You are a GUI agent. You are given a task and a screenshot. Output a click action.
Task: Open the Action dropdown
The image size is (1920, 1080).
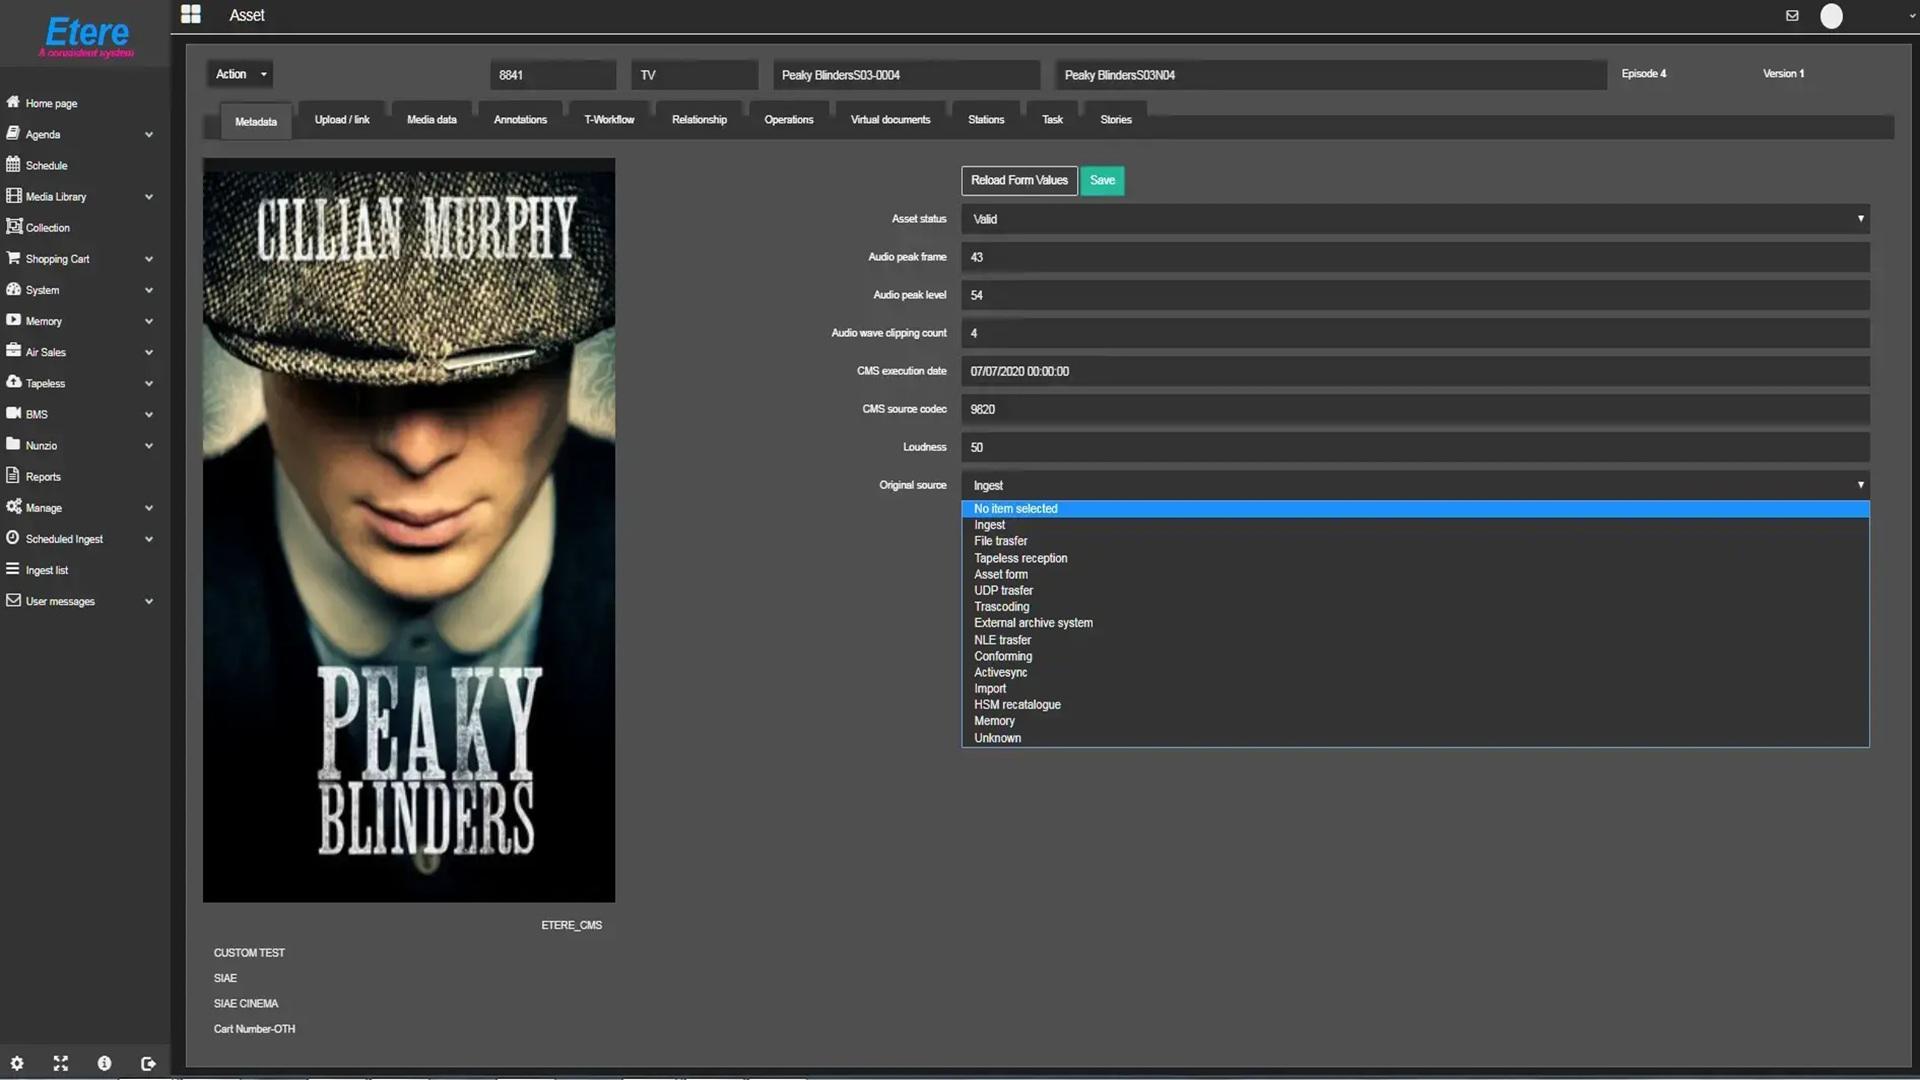[x=241, y=74]
